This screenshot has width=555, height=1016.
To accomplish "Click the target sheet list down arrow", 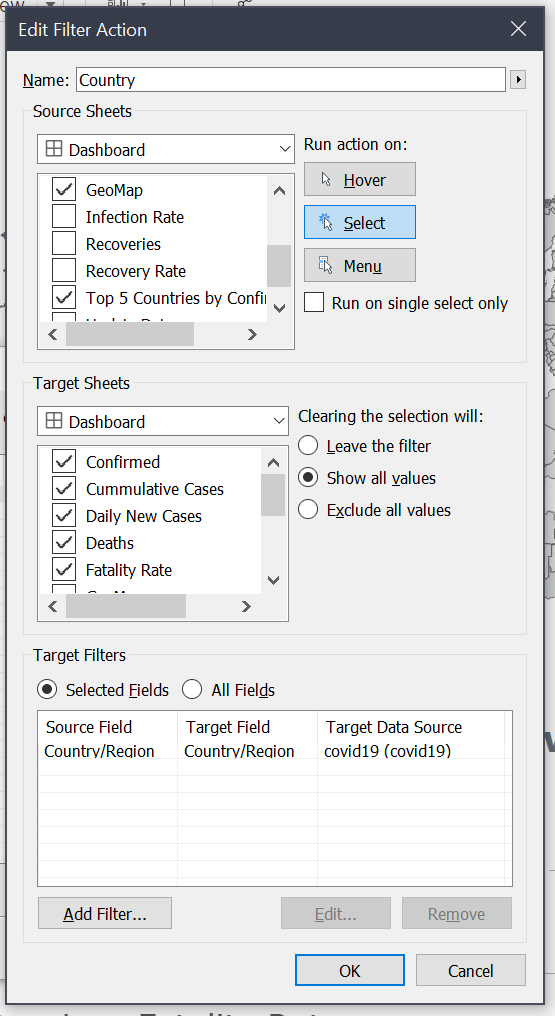I will [x=273, y=580].
